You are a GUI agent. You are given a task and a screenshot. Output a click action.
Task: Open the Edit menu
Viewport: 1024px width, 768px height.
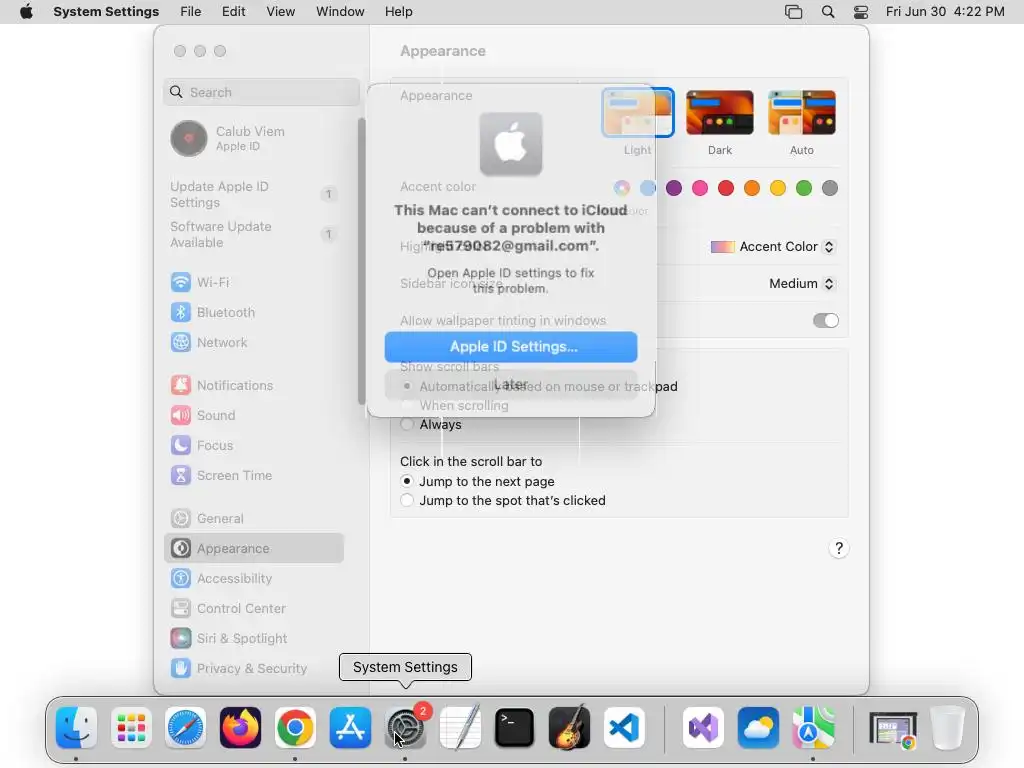point(233,12)
